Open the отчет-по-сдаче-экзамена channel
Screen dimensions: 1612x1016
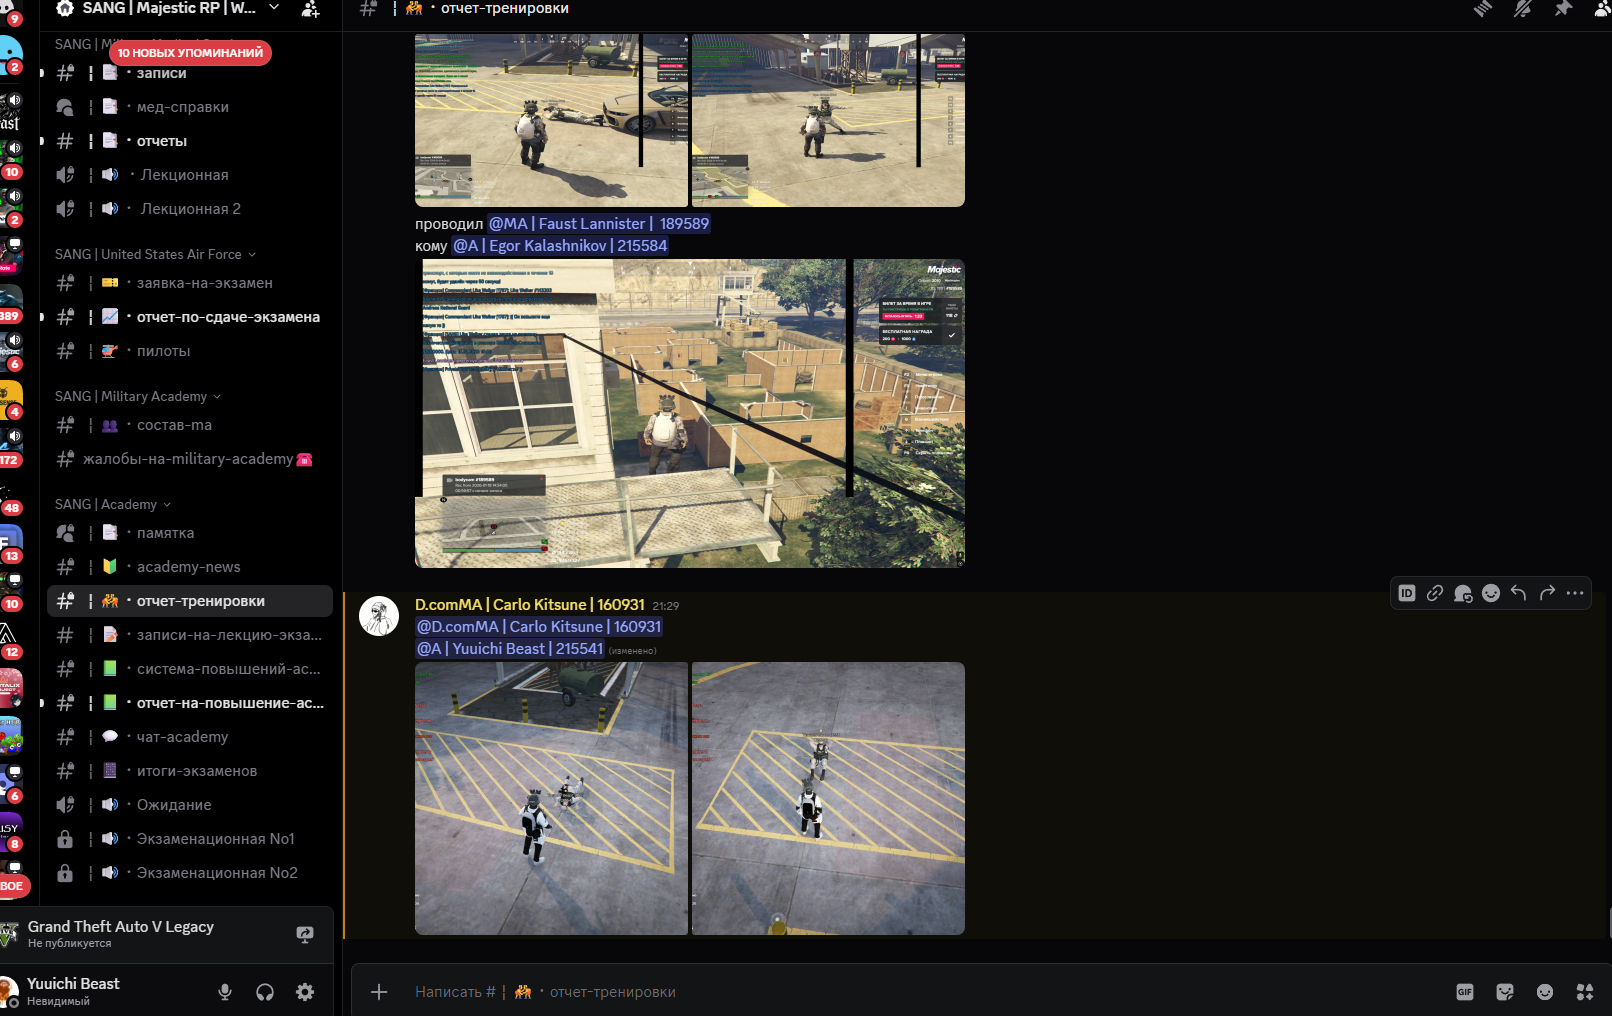tap(190, 317)
